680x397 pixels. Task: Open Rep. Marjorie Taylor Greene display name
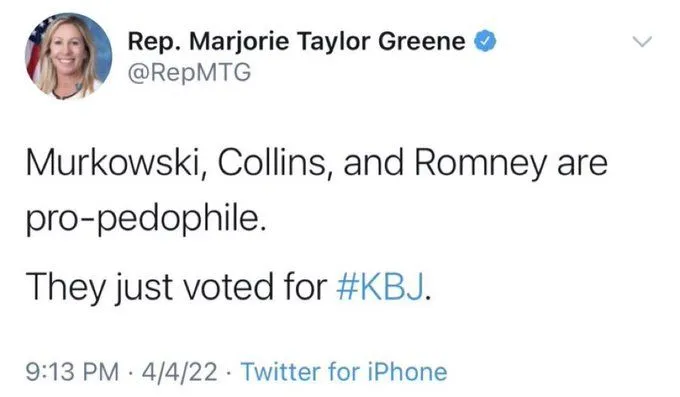pyautogui.click(x=297, y=42)
